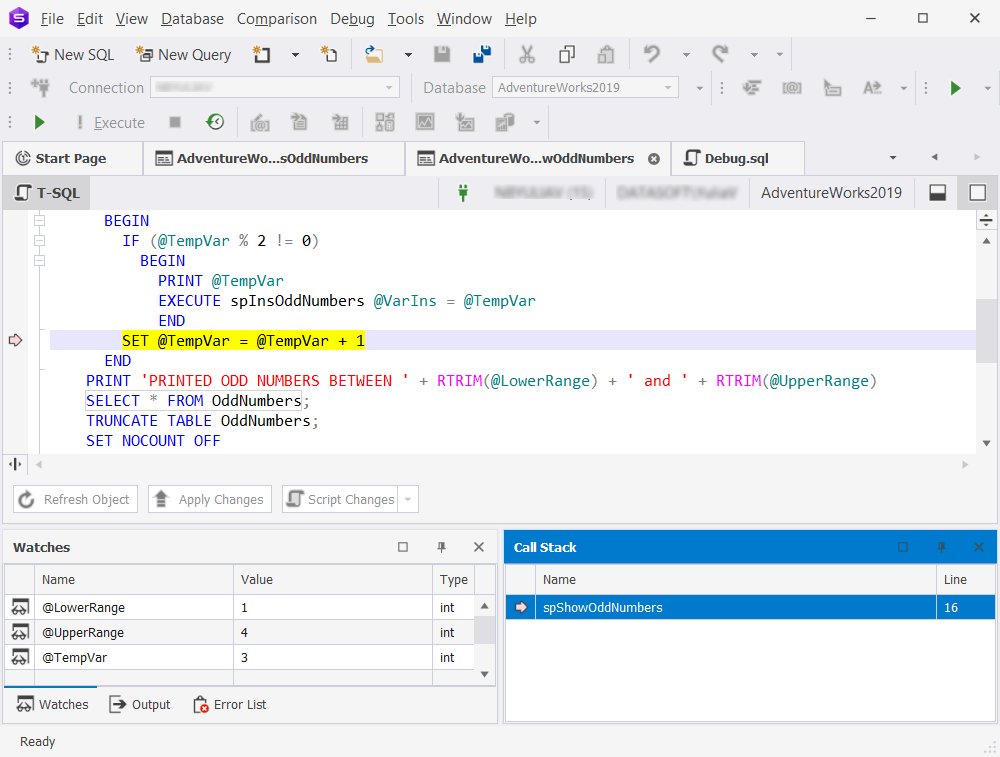Screen dimensions: 1000x757
Task: Click the connection plug icon beside Connection
Action: (x=41, y=88)
